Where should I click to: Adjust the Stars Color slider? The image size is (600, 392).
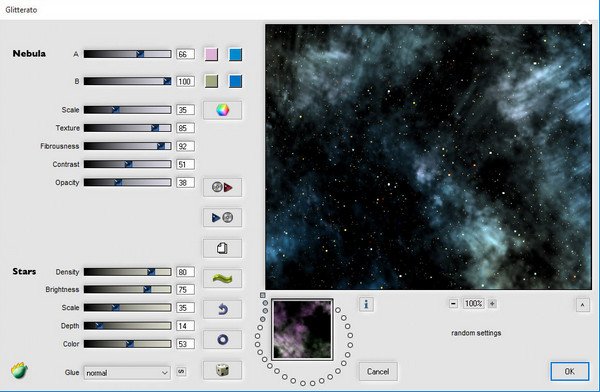(127, 344)
